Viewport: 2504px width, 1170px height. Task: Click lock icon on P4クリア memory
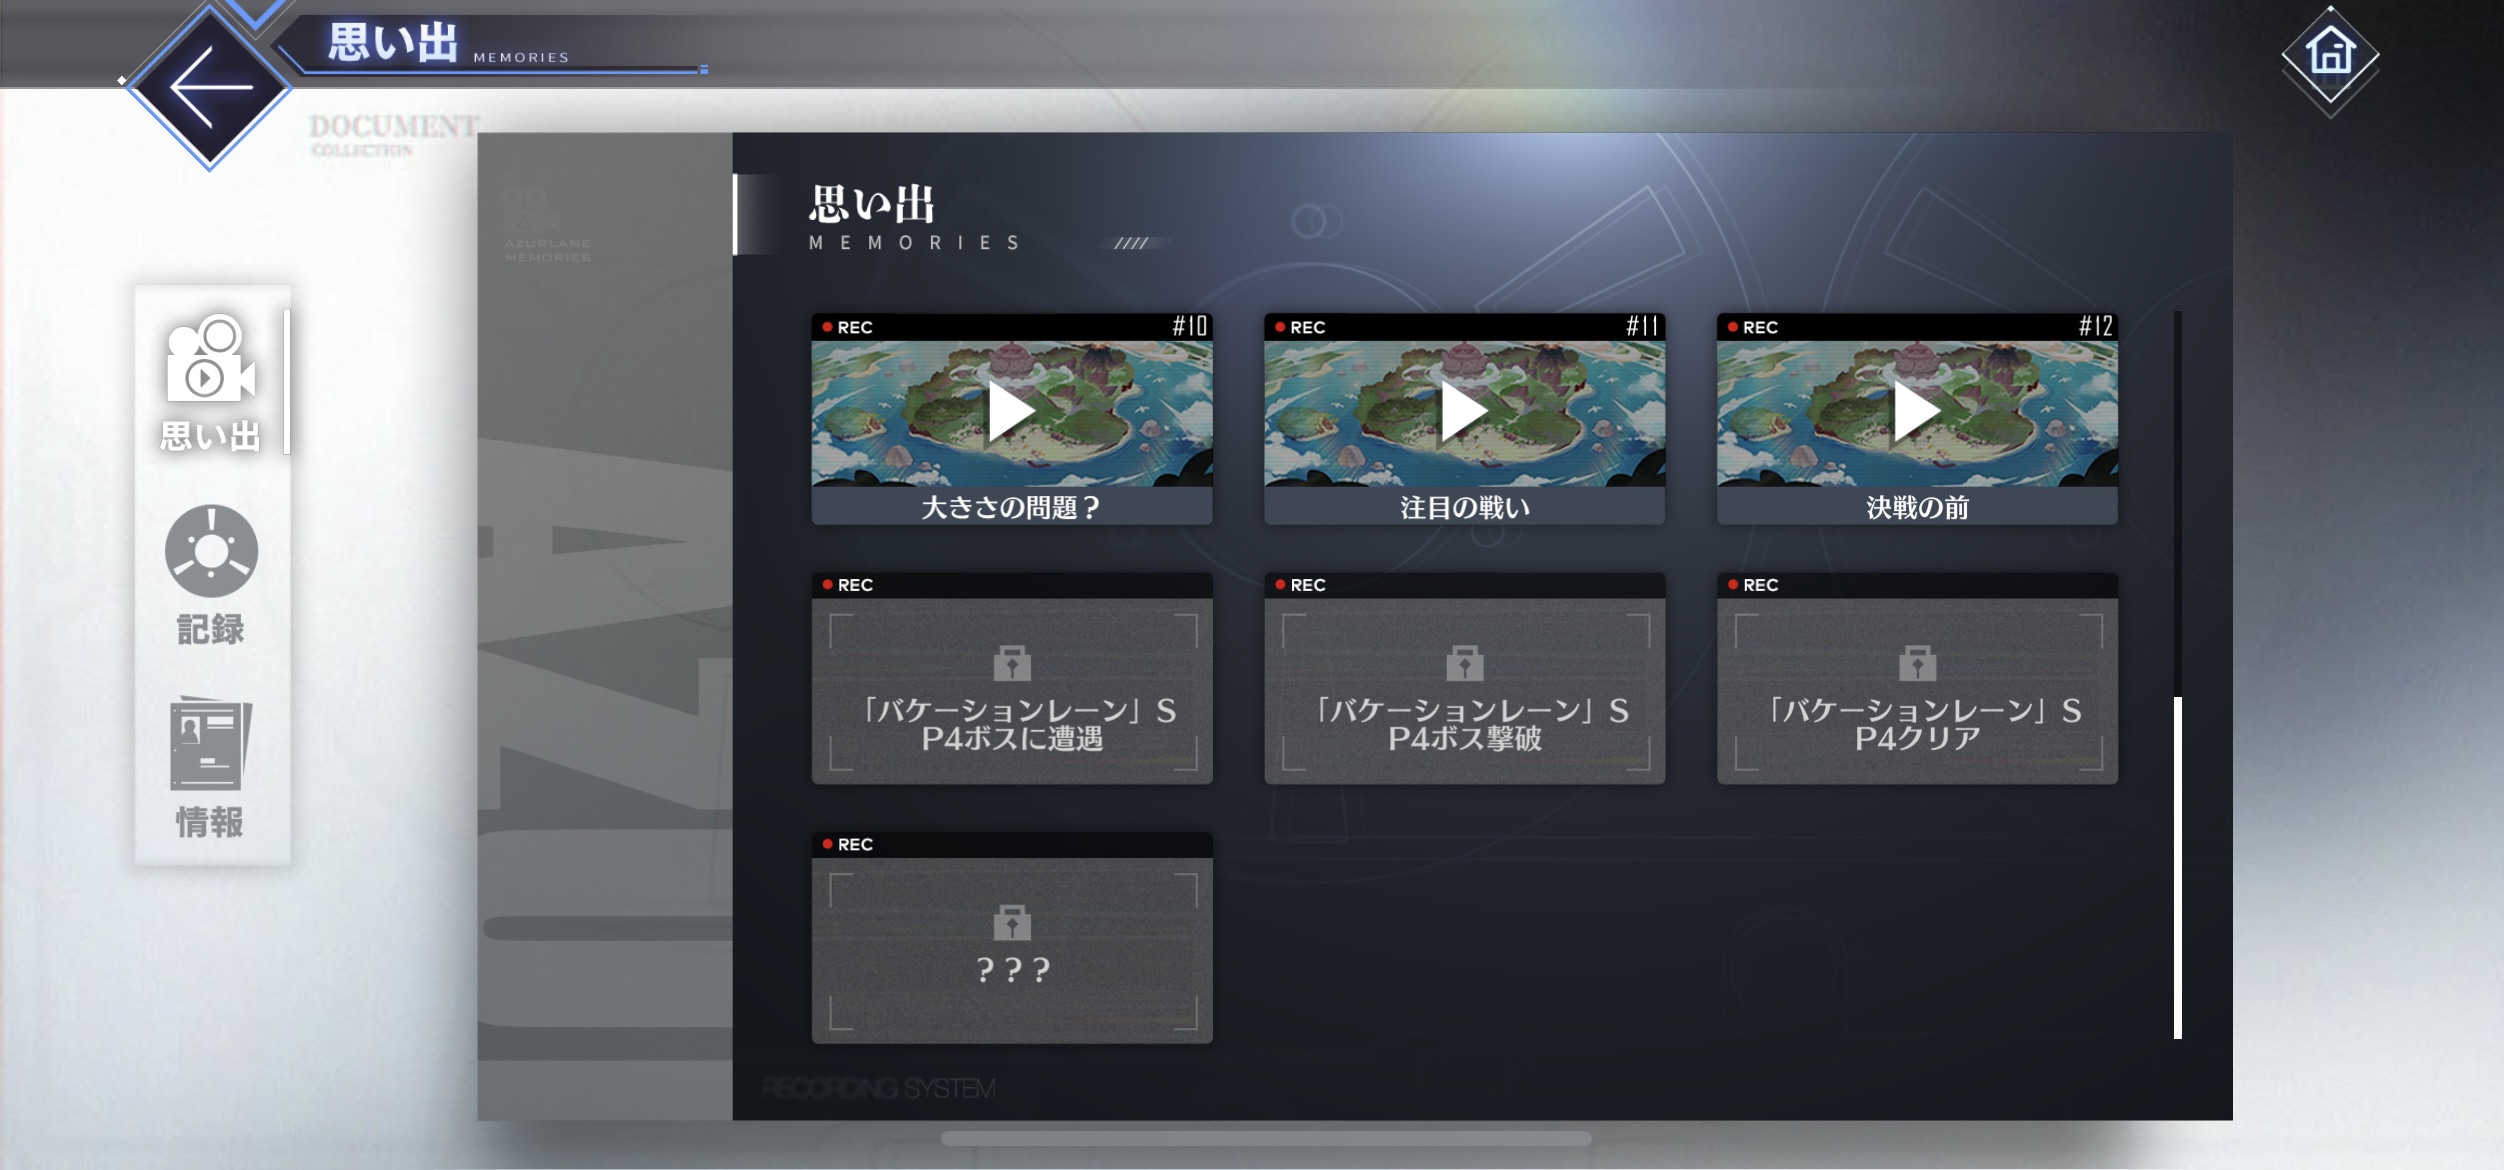1917,663
